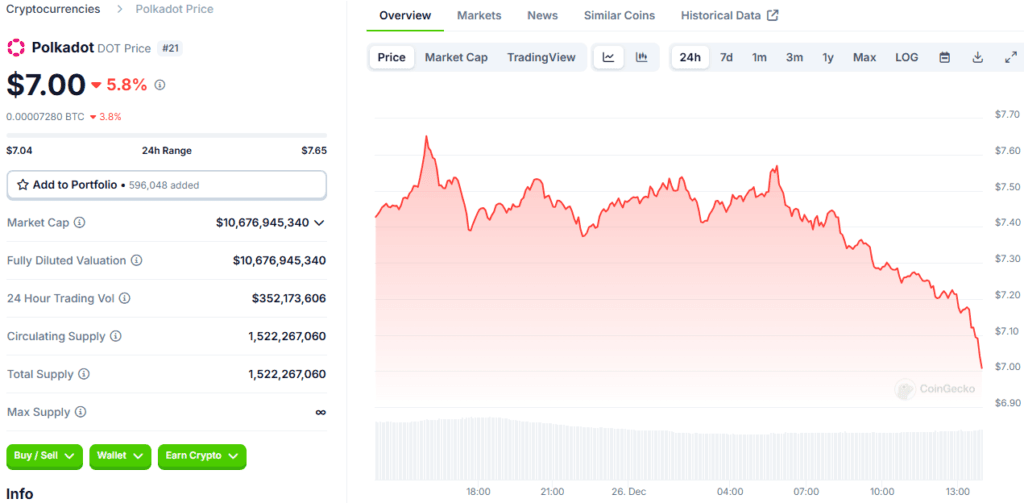Switch chart to TradingView
Screen dimensions: 1024x503
(x=541, y=57)
